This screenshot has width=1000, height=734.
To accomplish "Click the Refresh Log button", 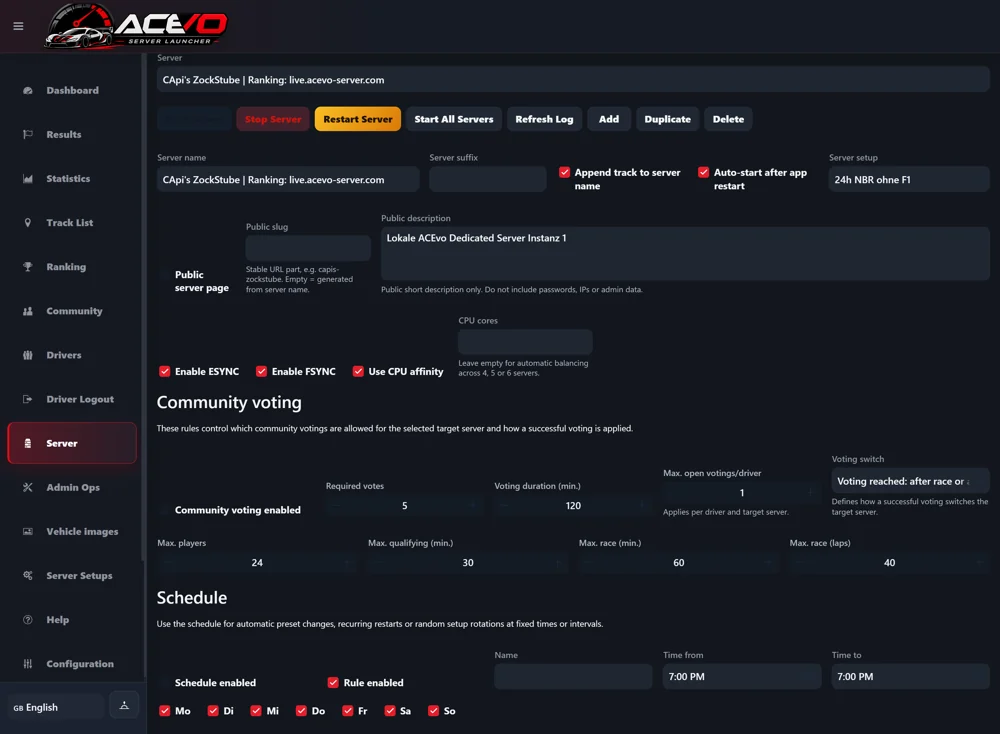I will [544, 119].
